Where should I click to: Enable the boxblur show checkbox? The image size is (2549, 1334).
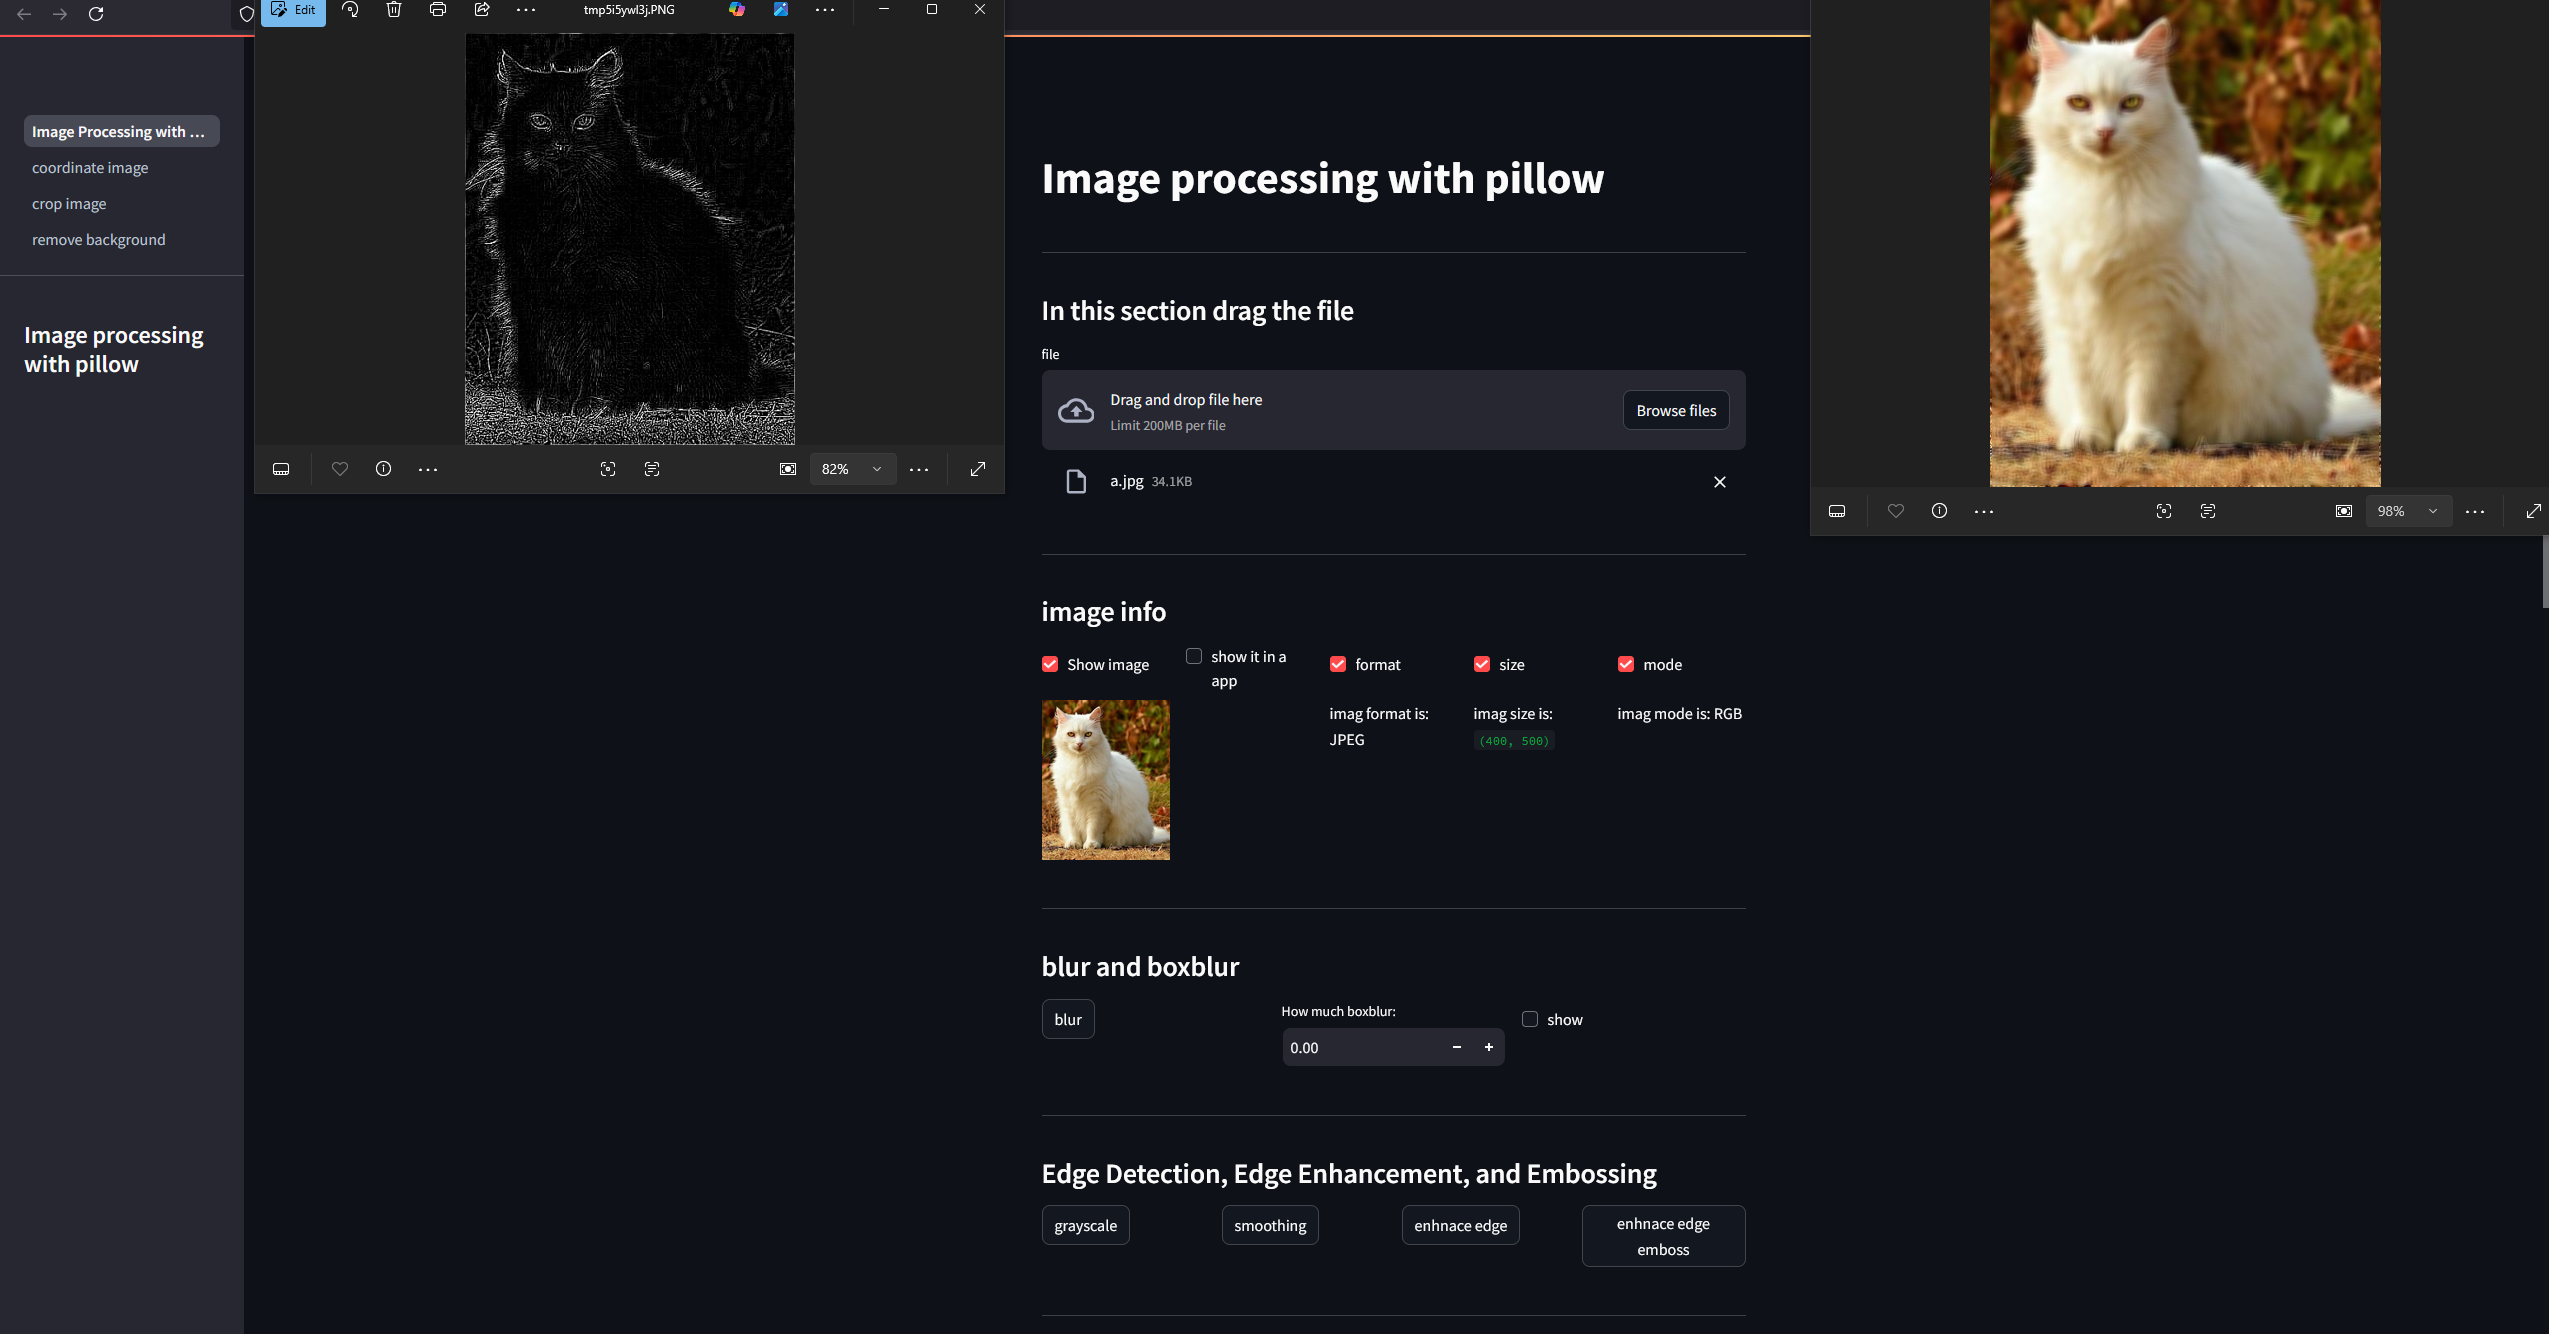(x=1530, y=1019)
